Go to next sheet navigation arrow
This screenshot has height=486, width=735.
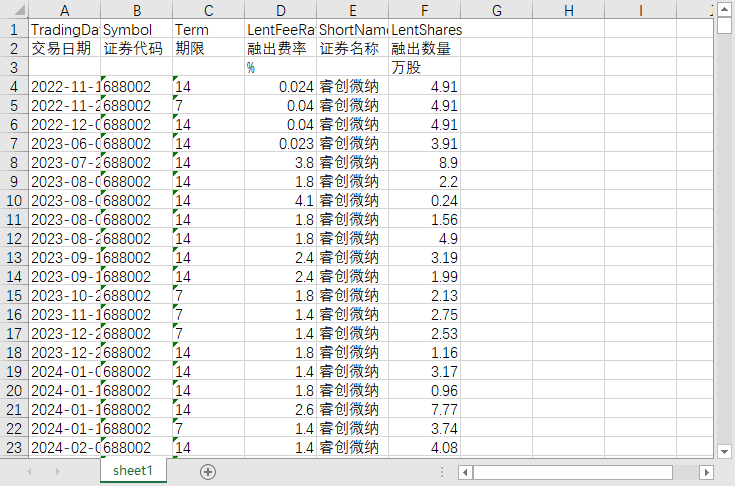[58, 471]
